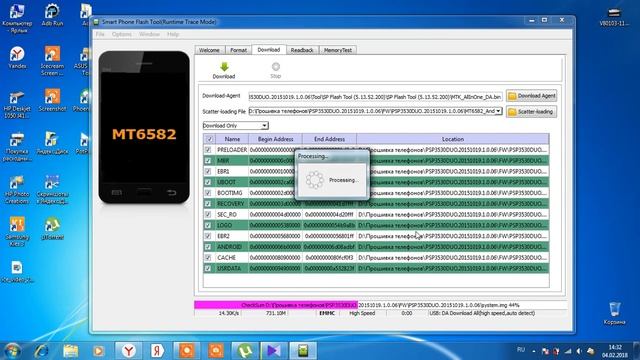Uncheck the BOOTIMG partition checkbox
Image resolution: width=640 pixels, height=360 pixels.
[208, 193]
